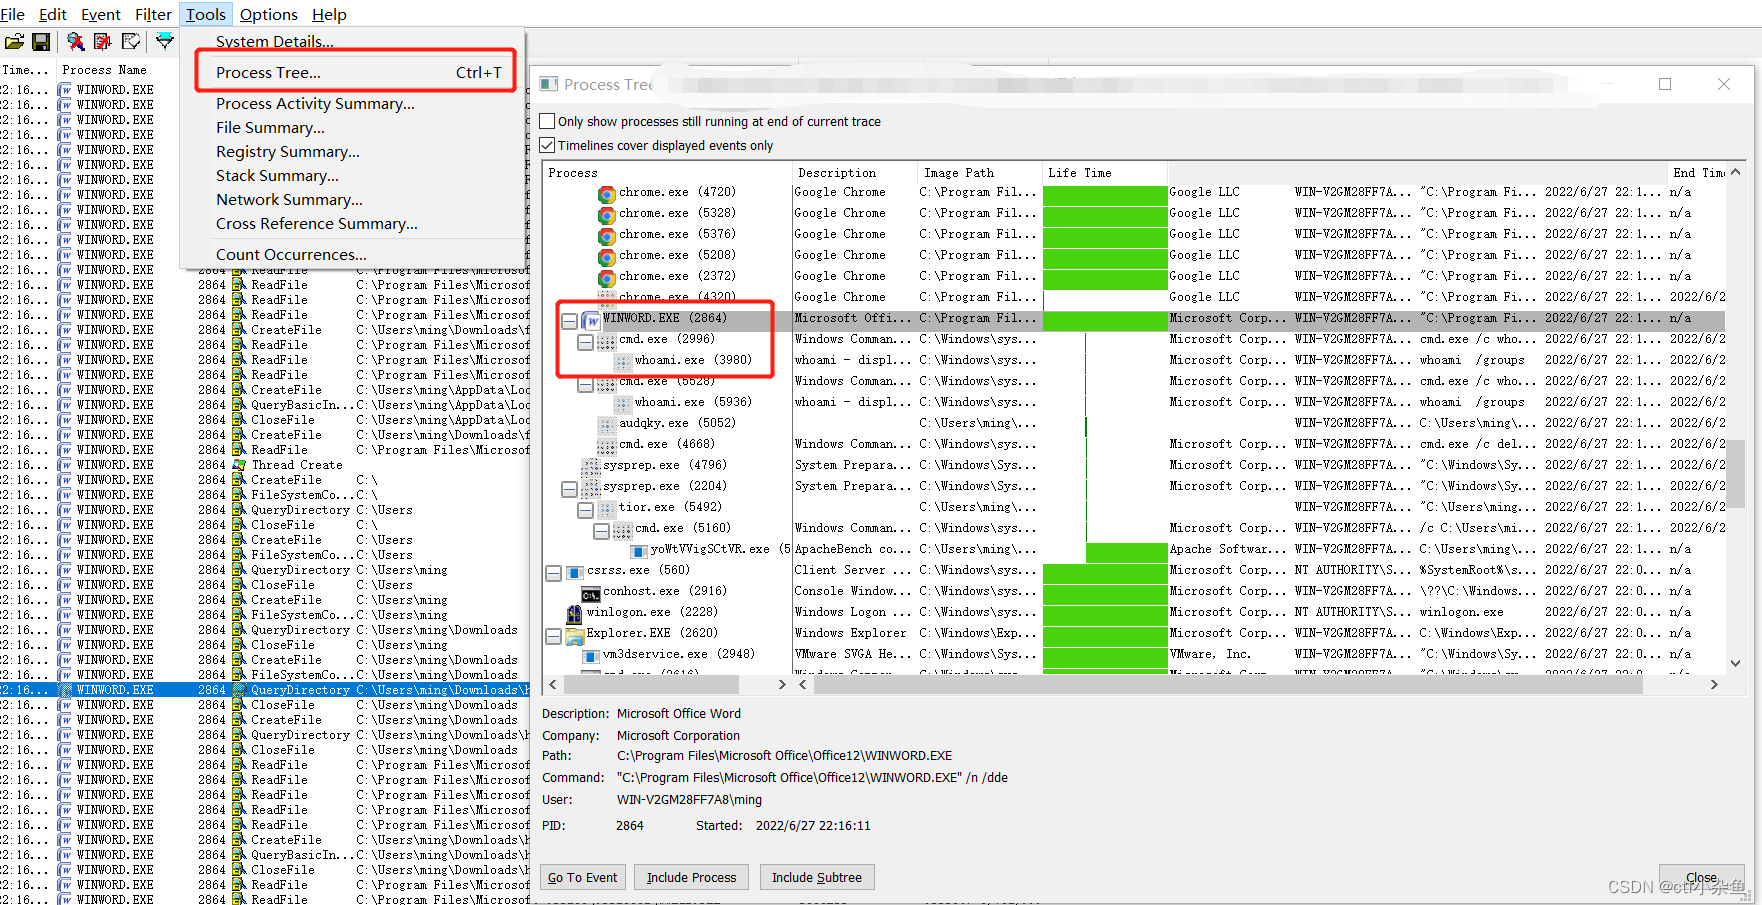Viewport: 1762px width, 905px height.
Task: Open the Event menu
Action: pyautogui.click(x=101, y=14)
